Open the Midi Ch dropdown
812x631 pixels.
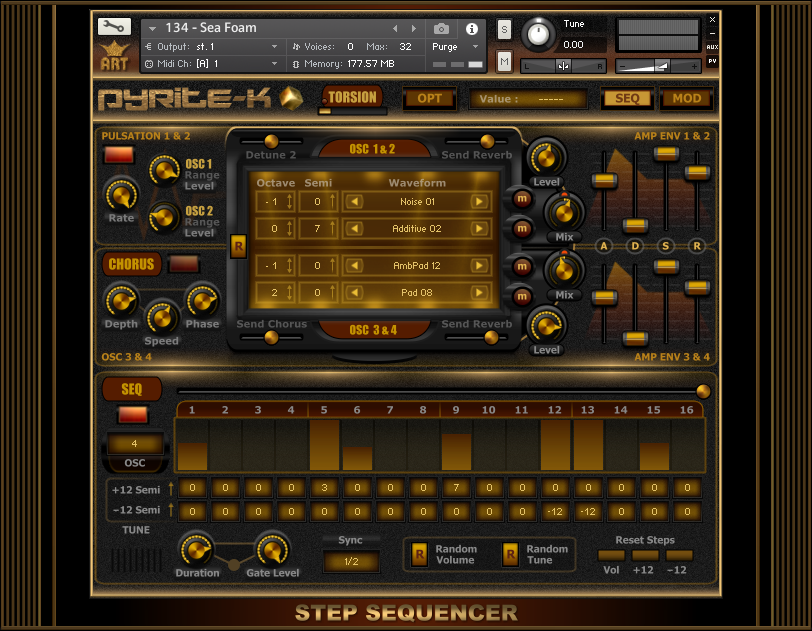click(x=275, y=64)
